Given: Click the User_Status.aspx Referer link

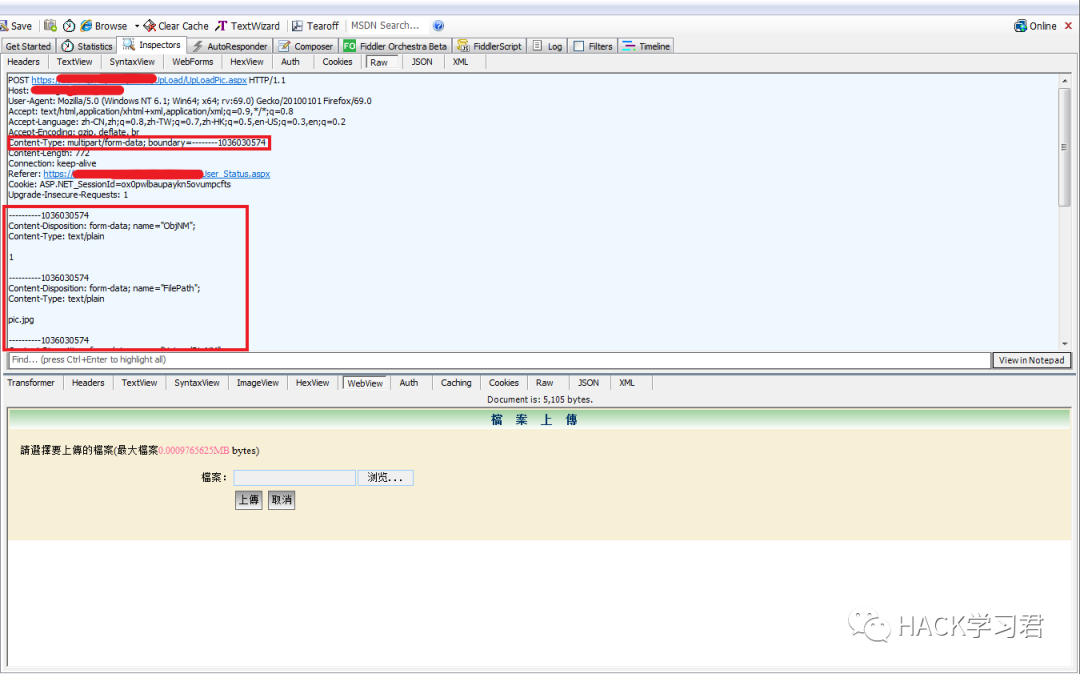Looking at the screenshot, I should click(156, 174).
